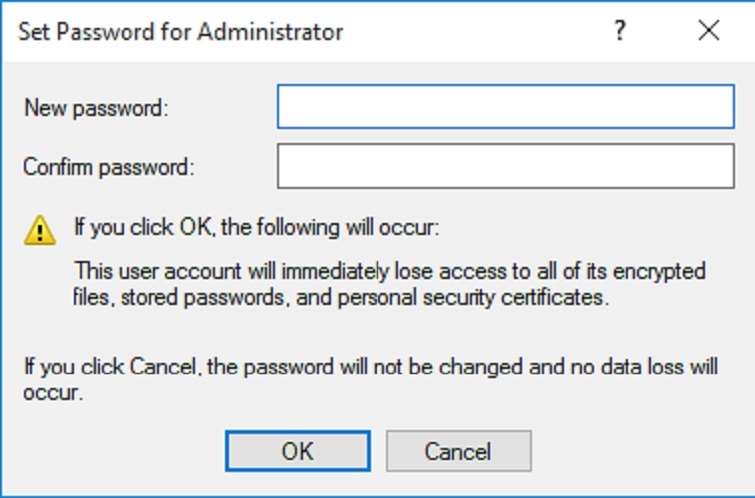Viewport: 755px width, 498px height.
Task: Click the "New password:" label
Action: 96,108
